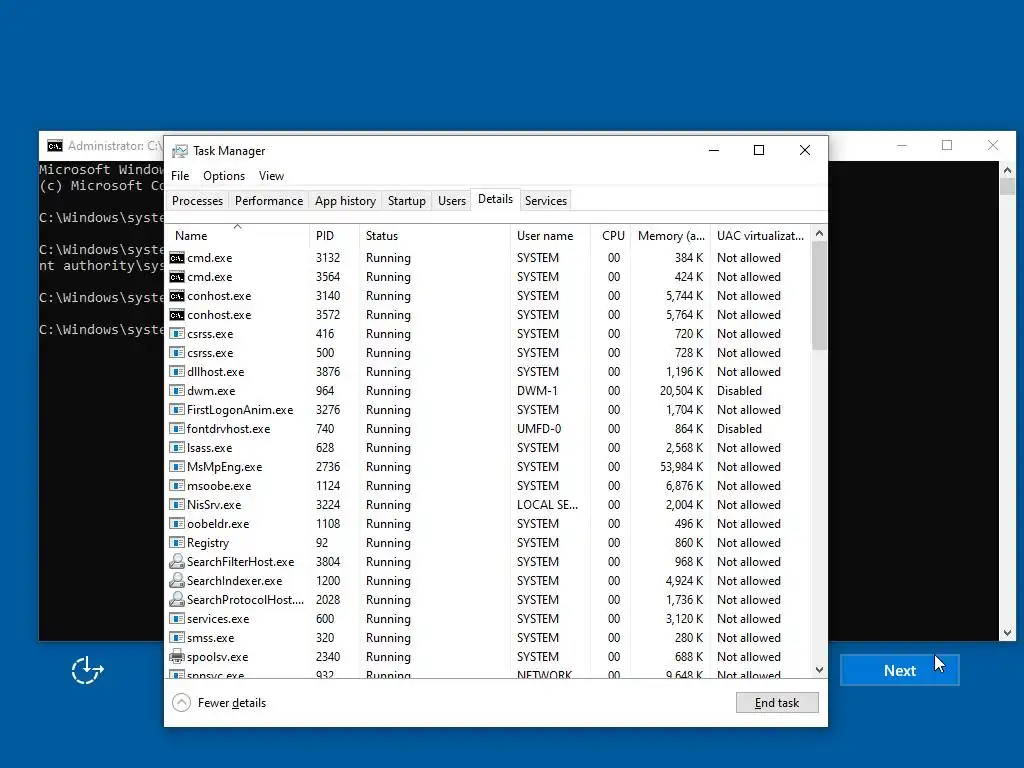Screen dimensions: 1024x768
Task: Click the lsass.exe process icon
Action: pyautogui.click(x=176, y=447)
